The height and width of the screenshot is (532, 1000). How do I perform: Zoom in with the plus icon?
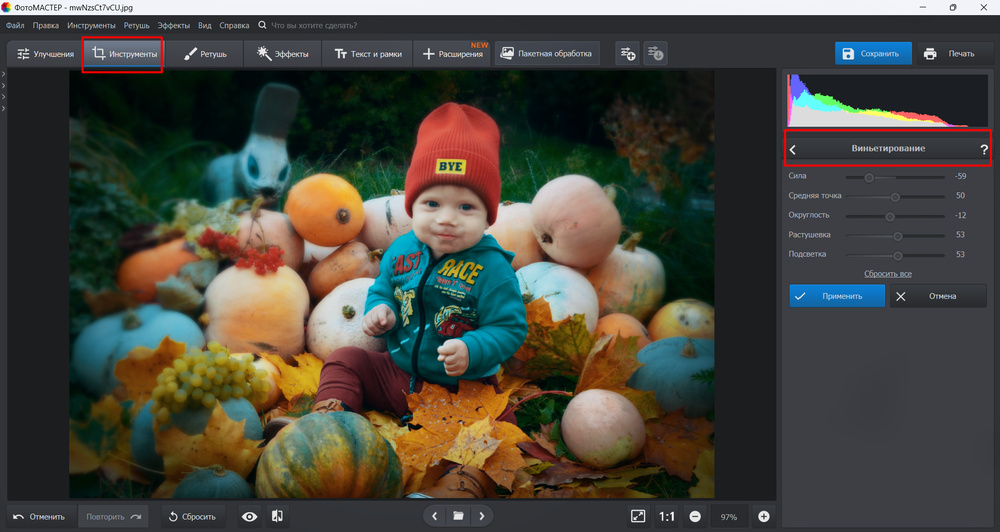(764, 516)
